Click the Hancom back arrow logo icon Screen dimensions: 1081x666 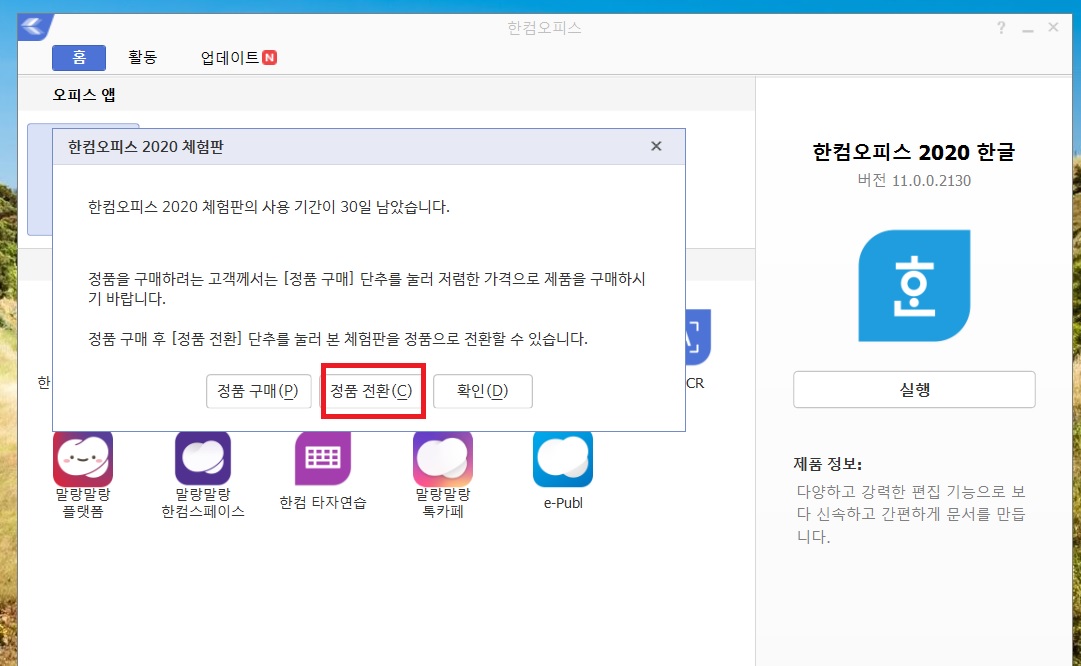(x=34, y=28)
